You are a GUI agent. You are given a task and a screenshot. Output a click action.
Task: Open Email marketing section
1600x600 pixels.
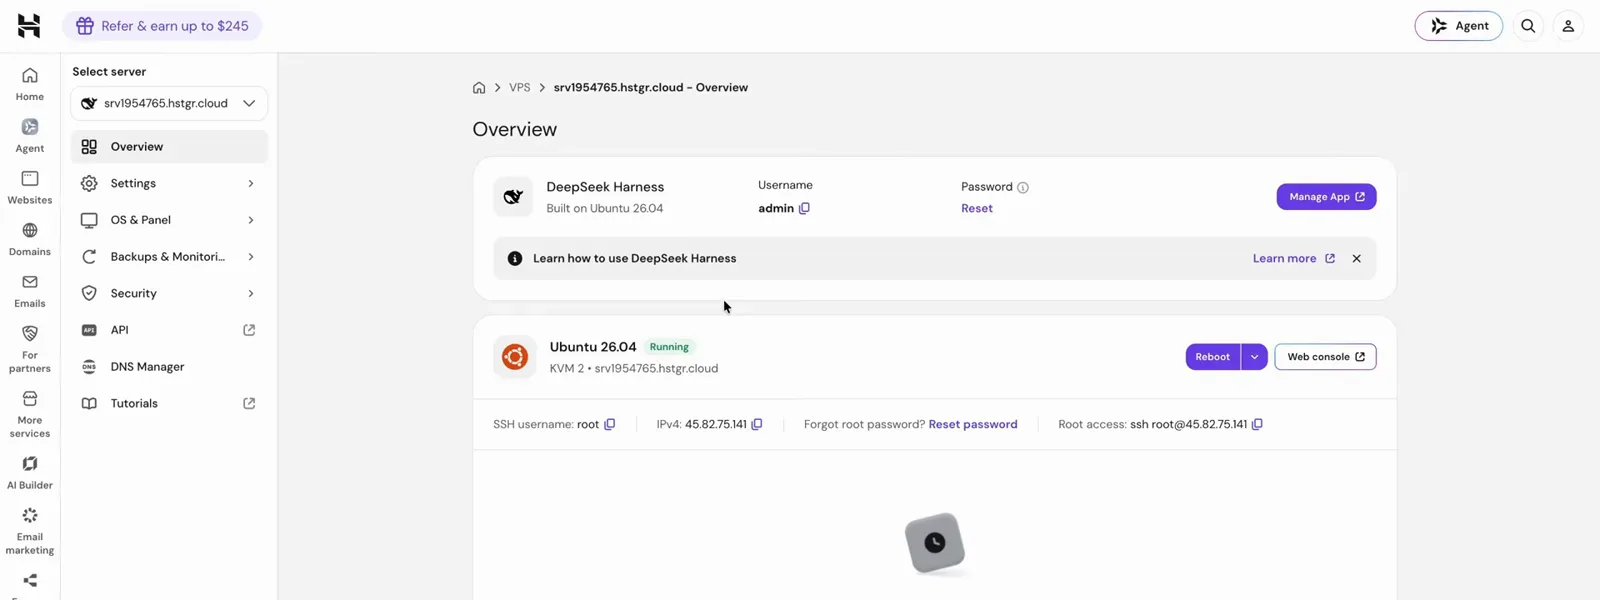point(30,531)
